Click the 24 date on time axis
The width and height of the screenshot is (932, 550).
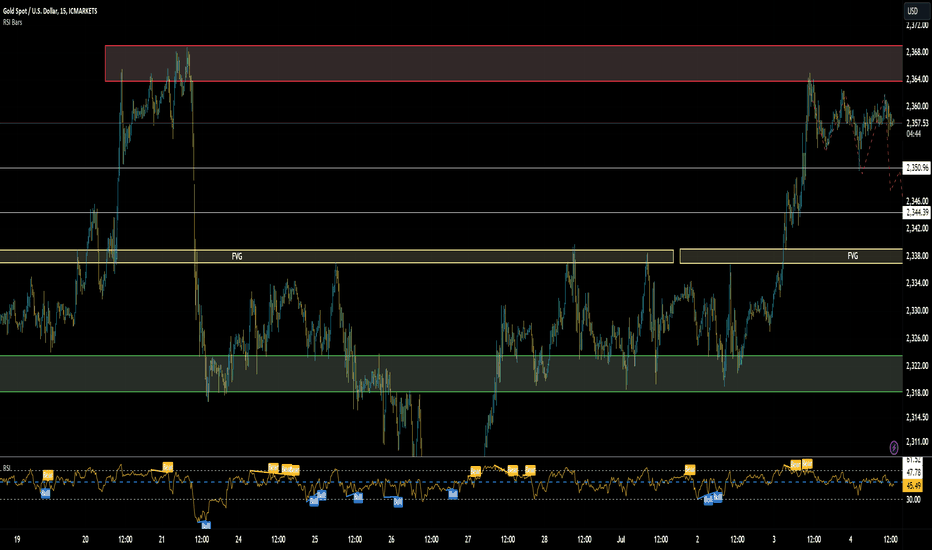[238, 539]
